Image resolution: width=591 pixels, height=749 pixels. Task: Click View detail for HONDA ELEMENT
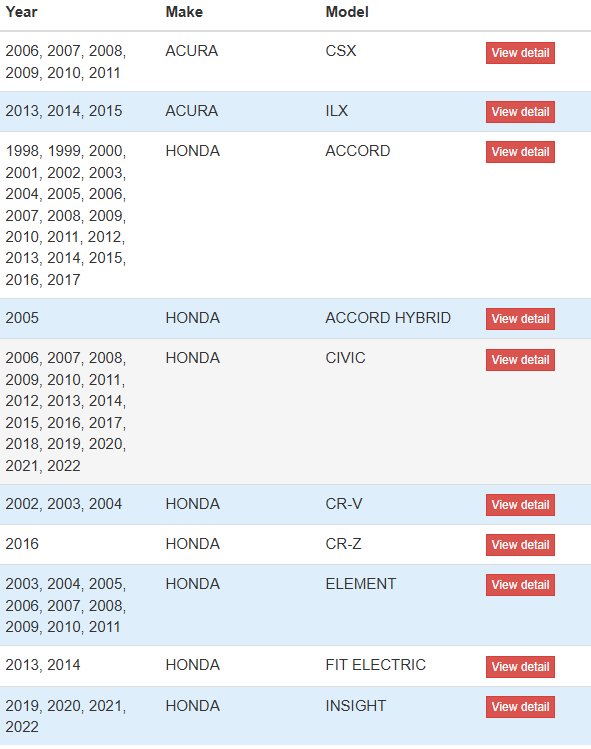[x=520, y=585]
